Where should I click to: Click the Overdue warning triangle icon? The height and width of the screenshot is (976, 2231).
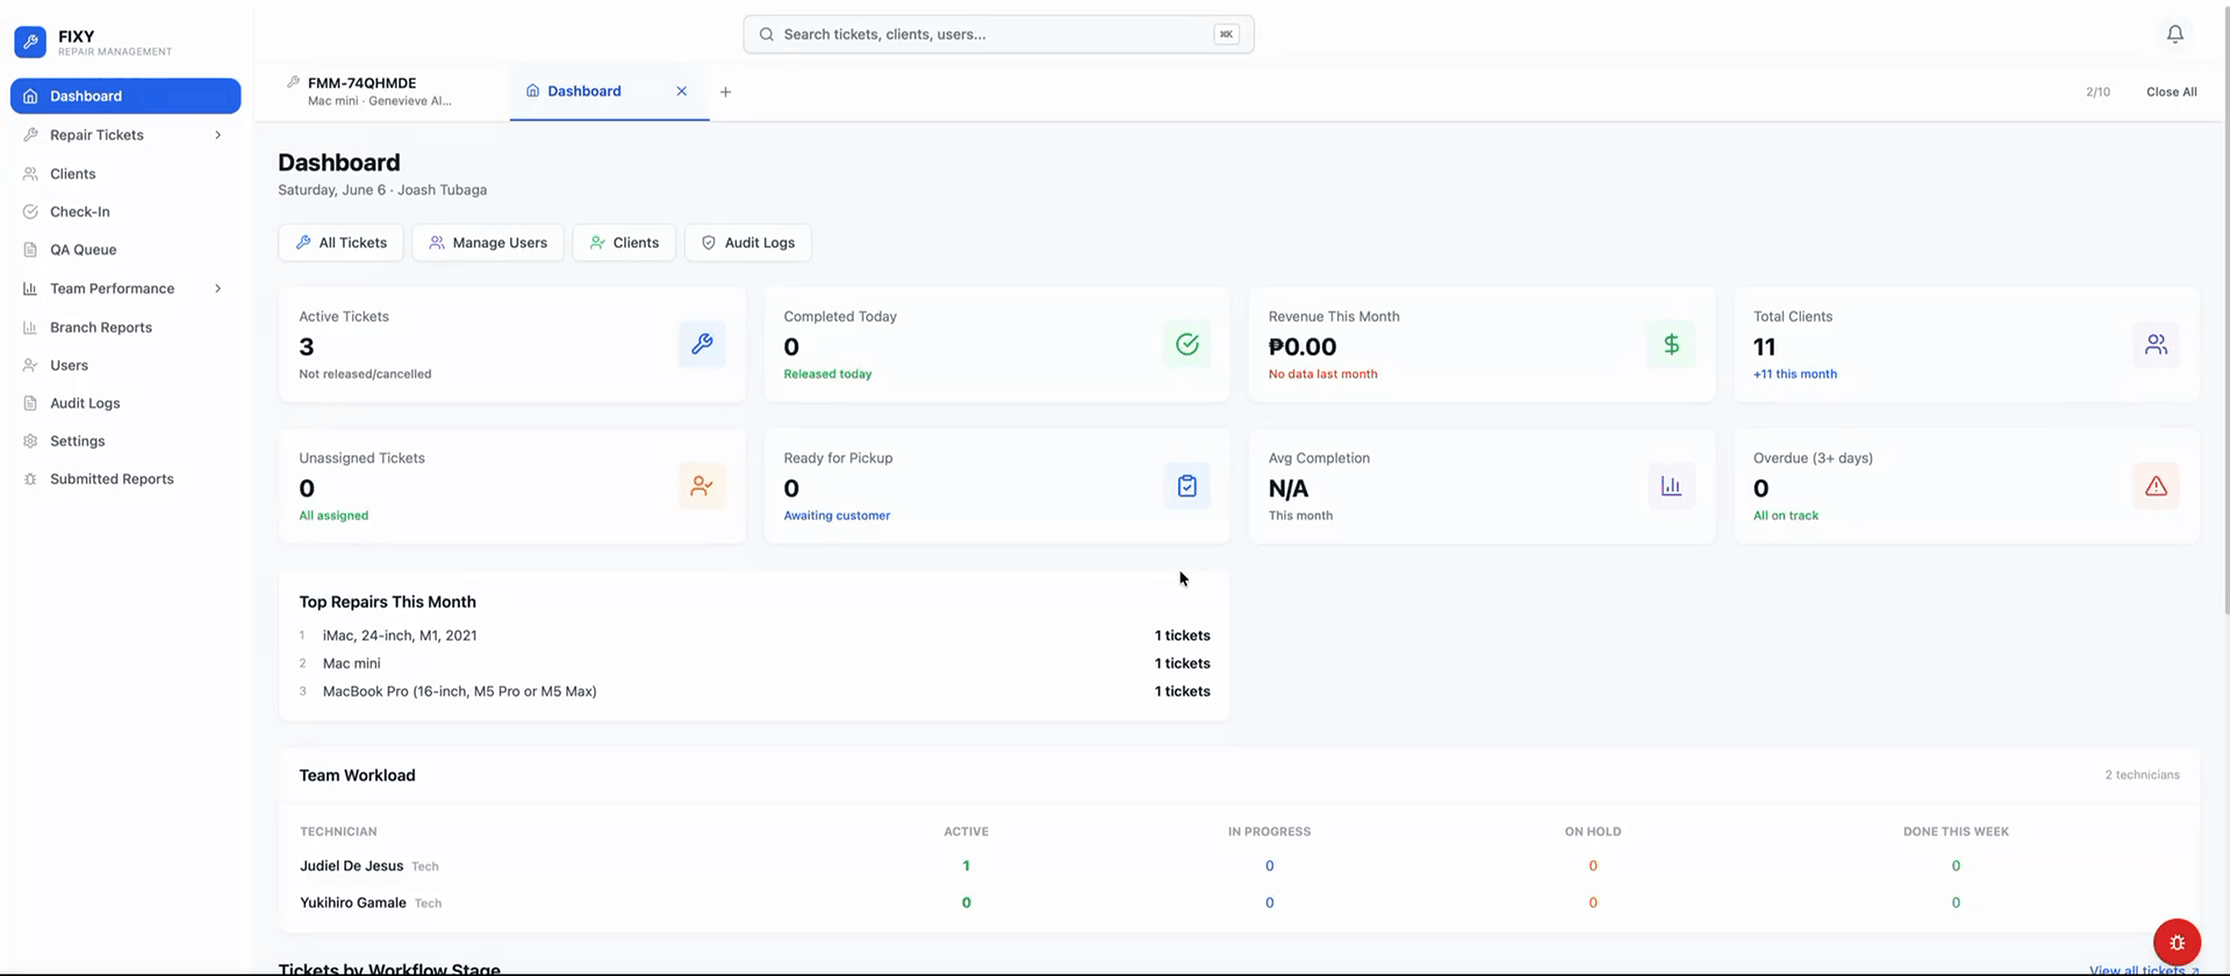(2156, 486)
